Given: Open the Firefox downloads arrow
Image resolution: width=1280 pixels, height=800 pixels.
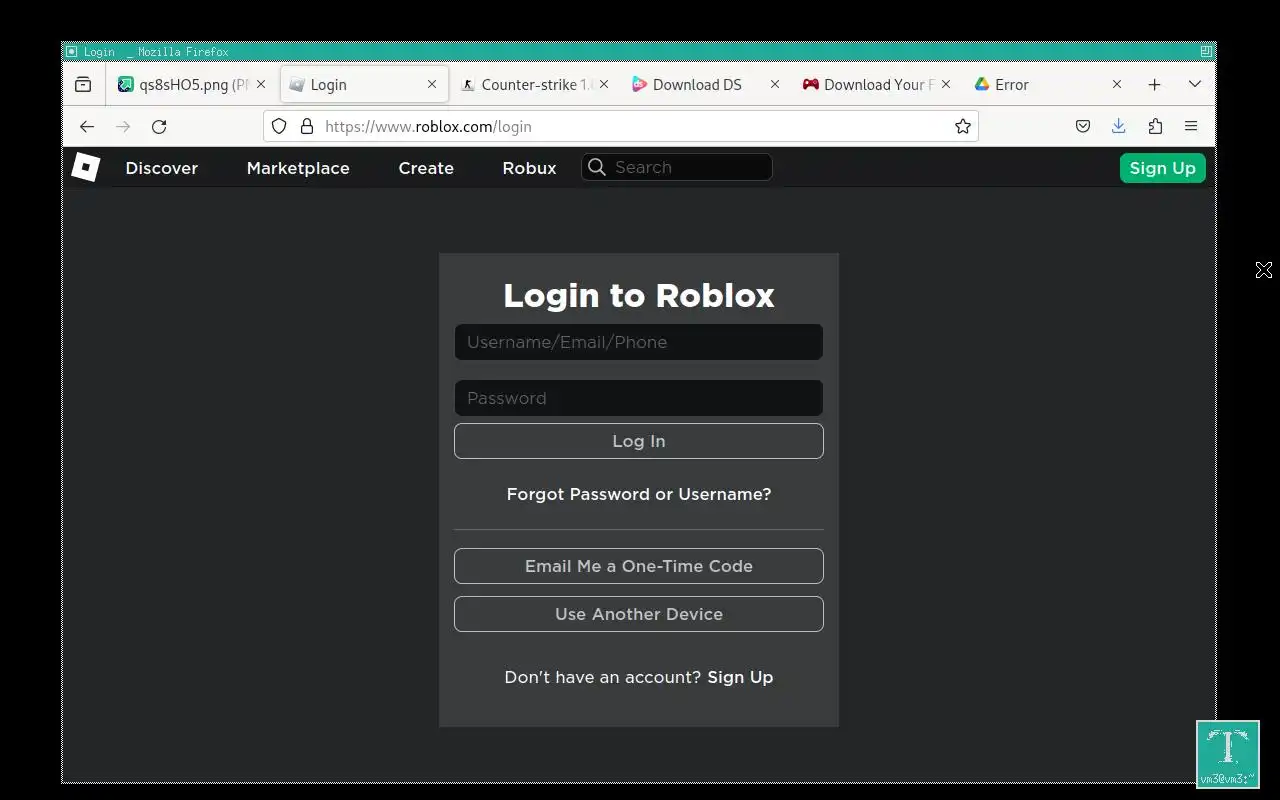Looking at the screenshot, I should [1119, 126].
